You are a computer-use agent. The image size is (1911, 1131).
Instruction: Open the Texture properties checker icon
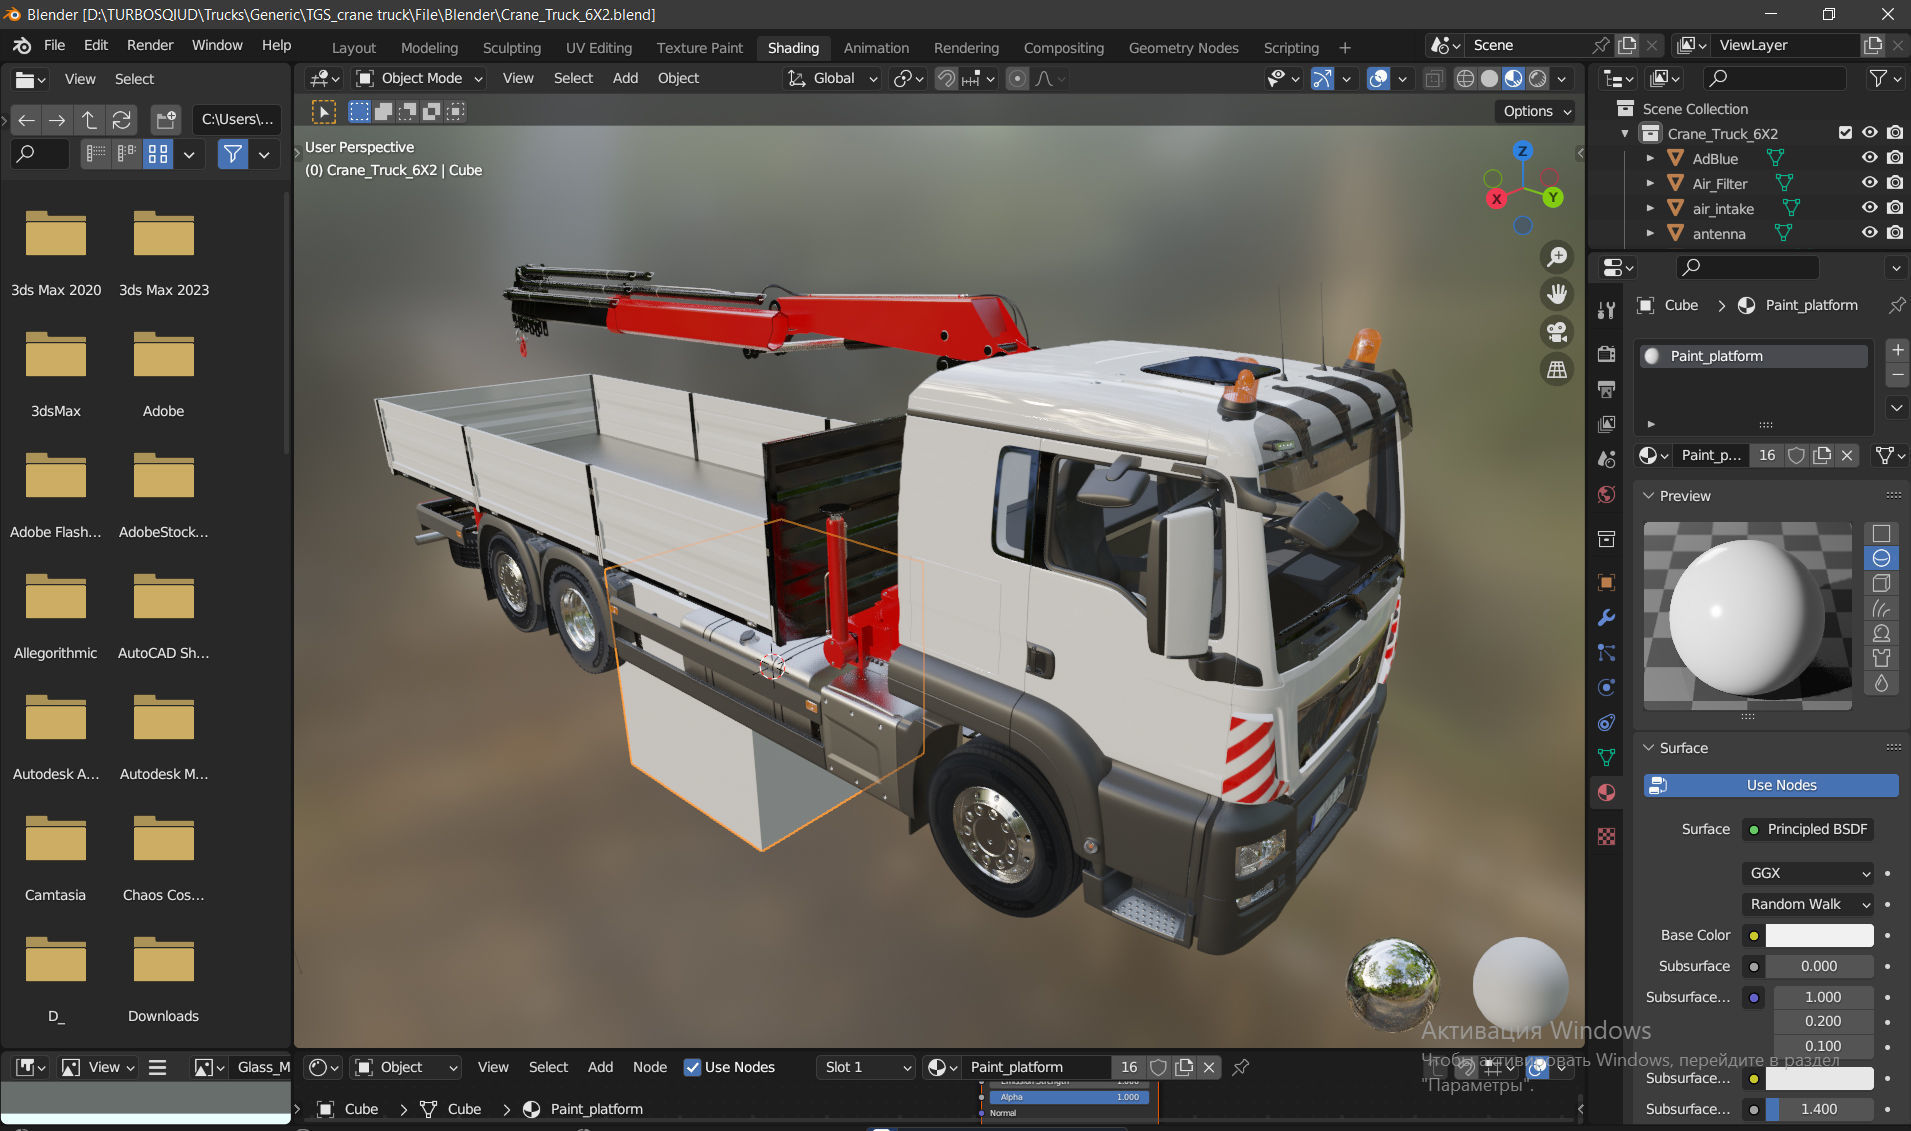tap(1606, 837)
